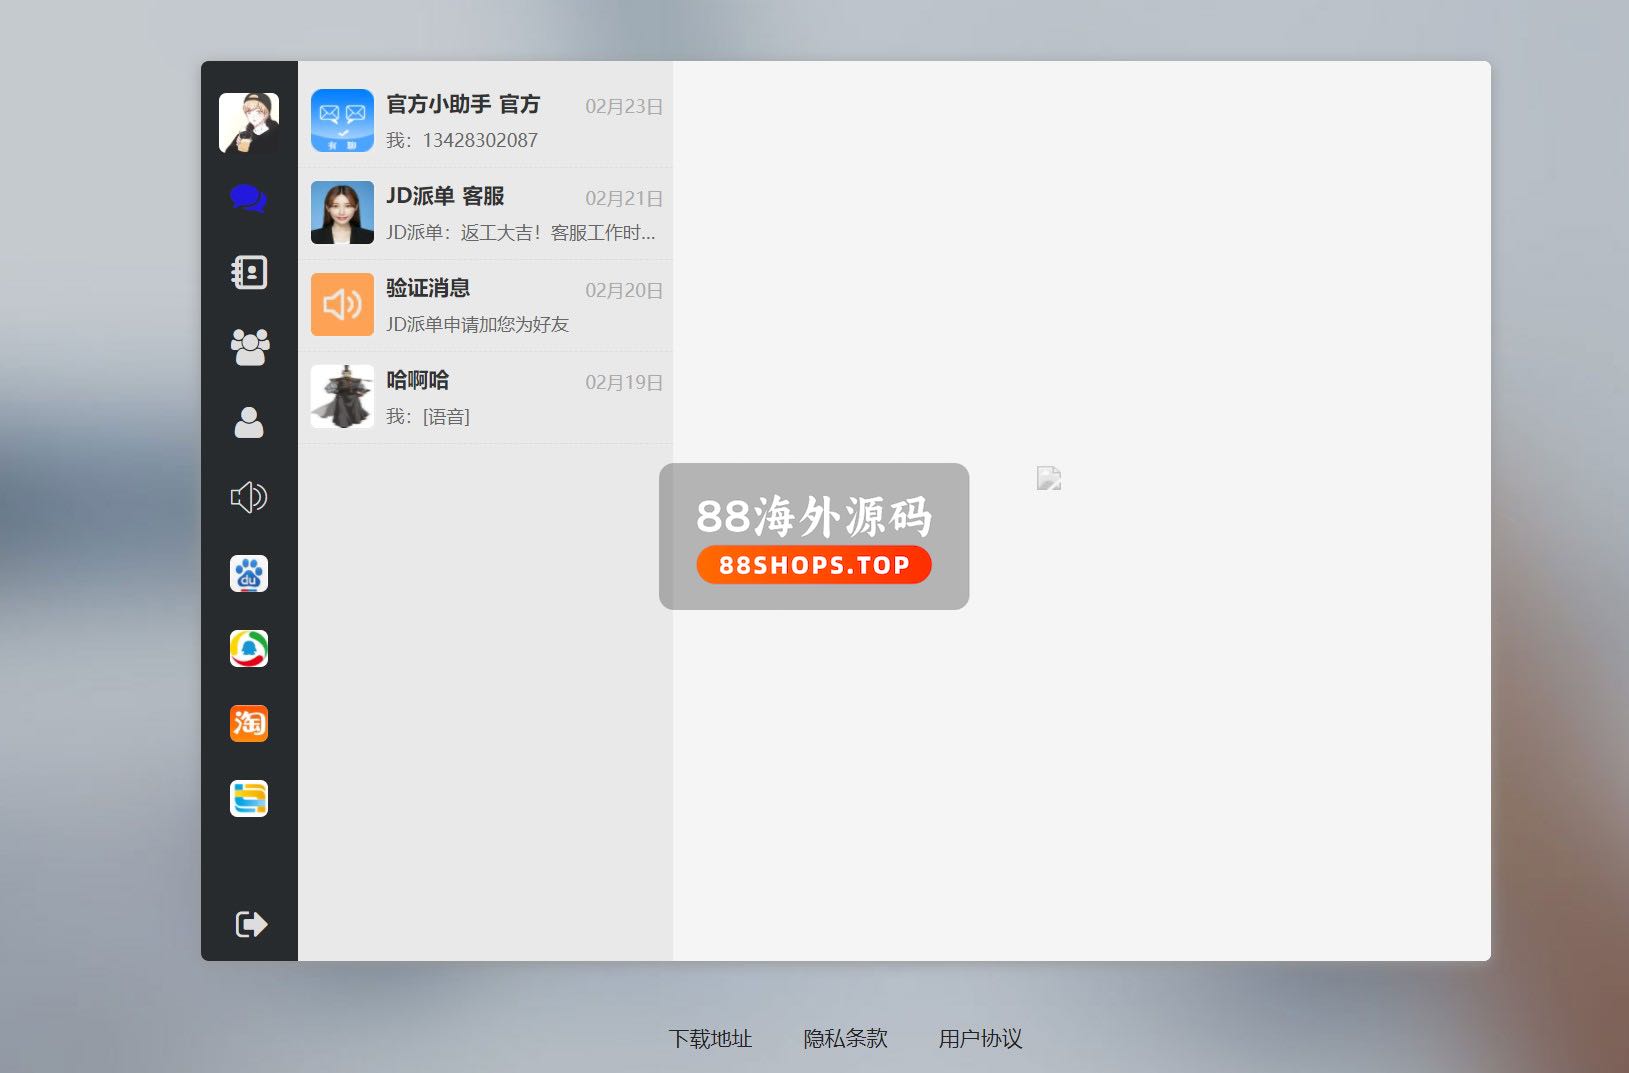
Task: Launch the Baidu paw shortcut icon
Action: [249, 574]
